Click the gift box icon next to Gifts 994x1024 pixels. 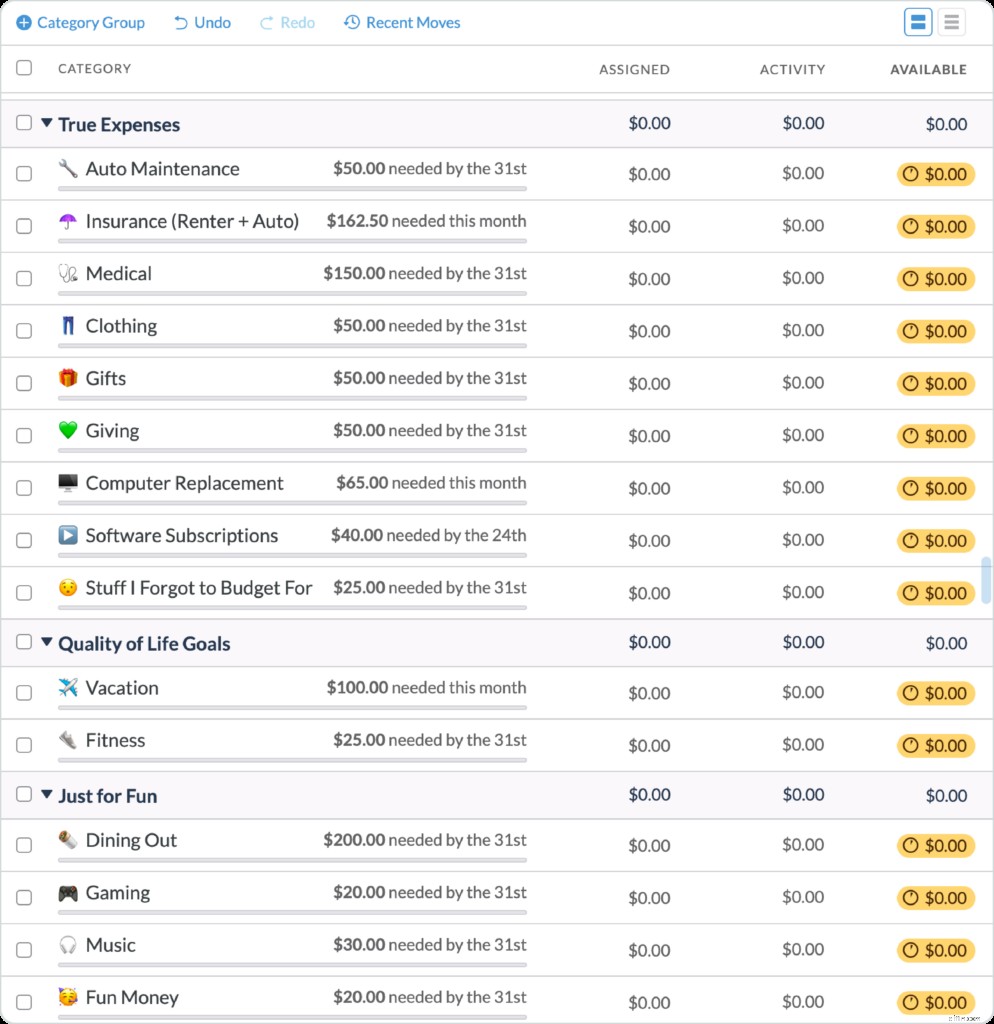69,378
